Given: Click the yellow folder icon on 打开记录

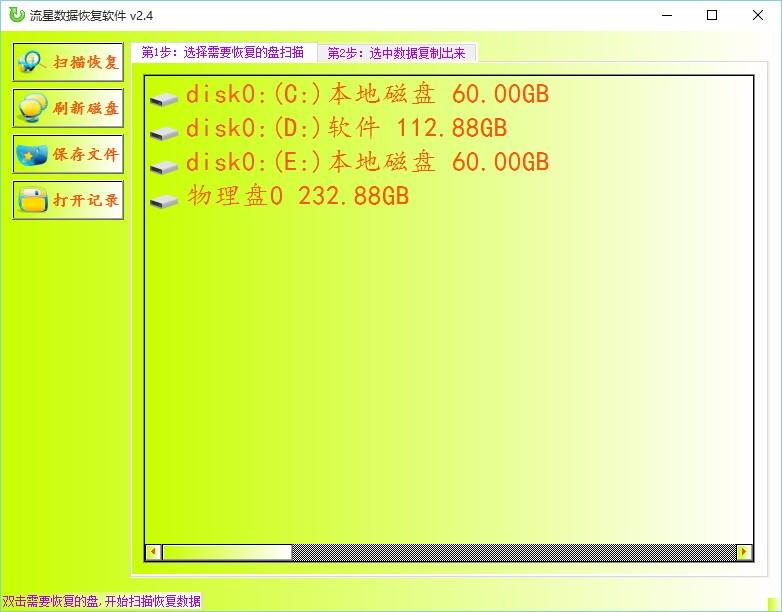Looking at the screenshot, I should (32, 201).
